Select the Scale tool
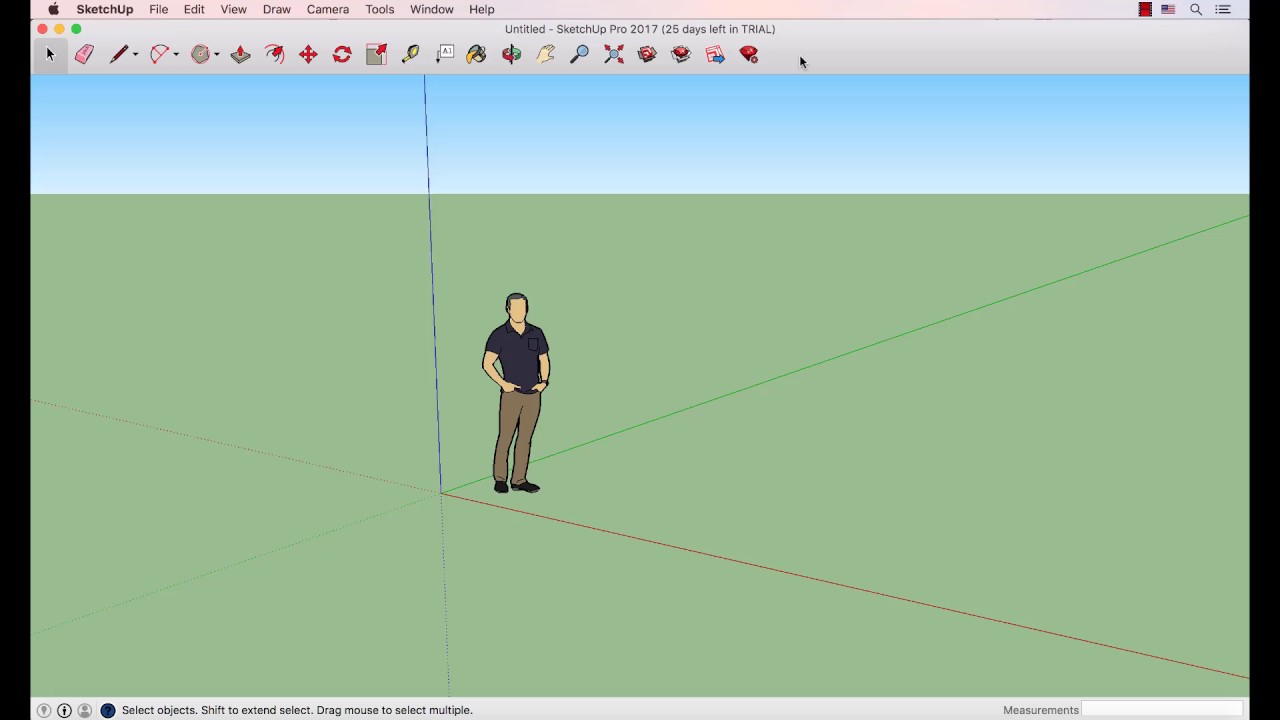This screenshot has width=1280, height=720. point(376,55)
